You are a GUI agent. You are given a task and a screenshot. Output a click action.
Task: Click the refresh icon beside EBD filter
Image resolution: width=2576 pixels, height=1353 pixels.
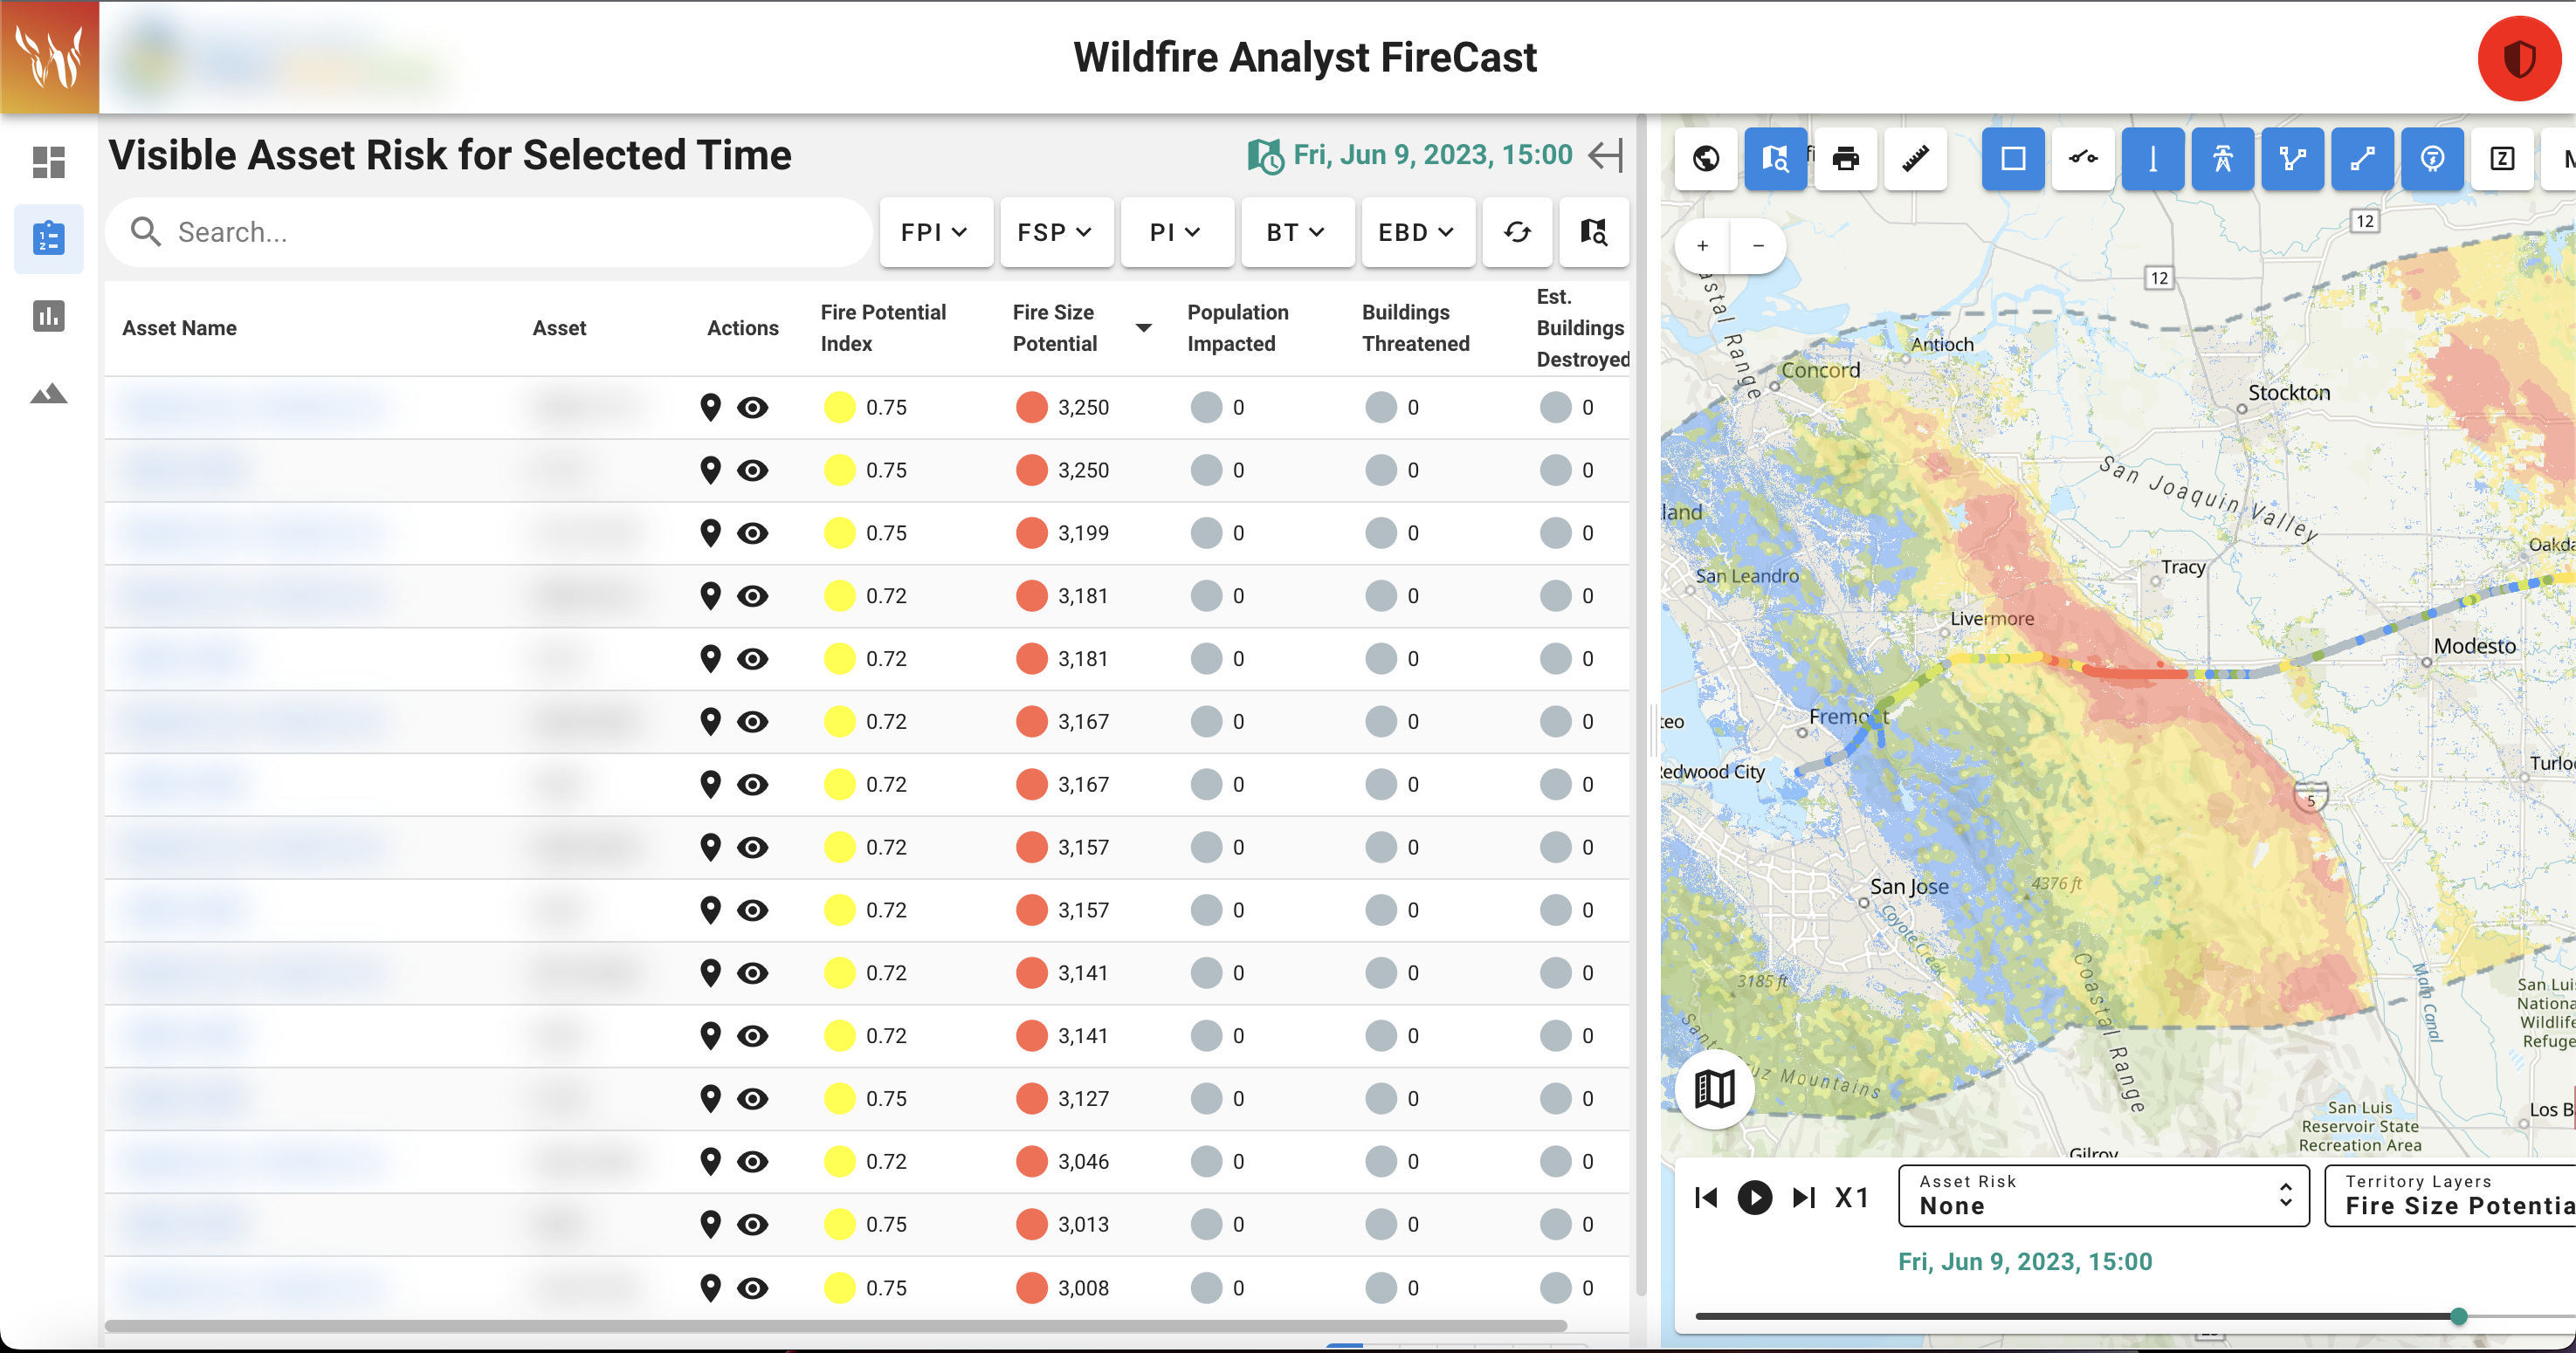[x=1517, y=232]
